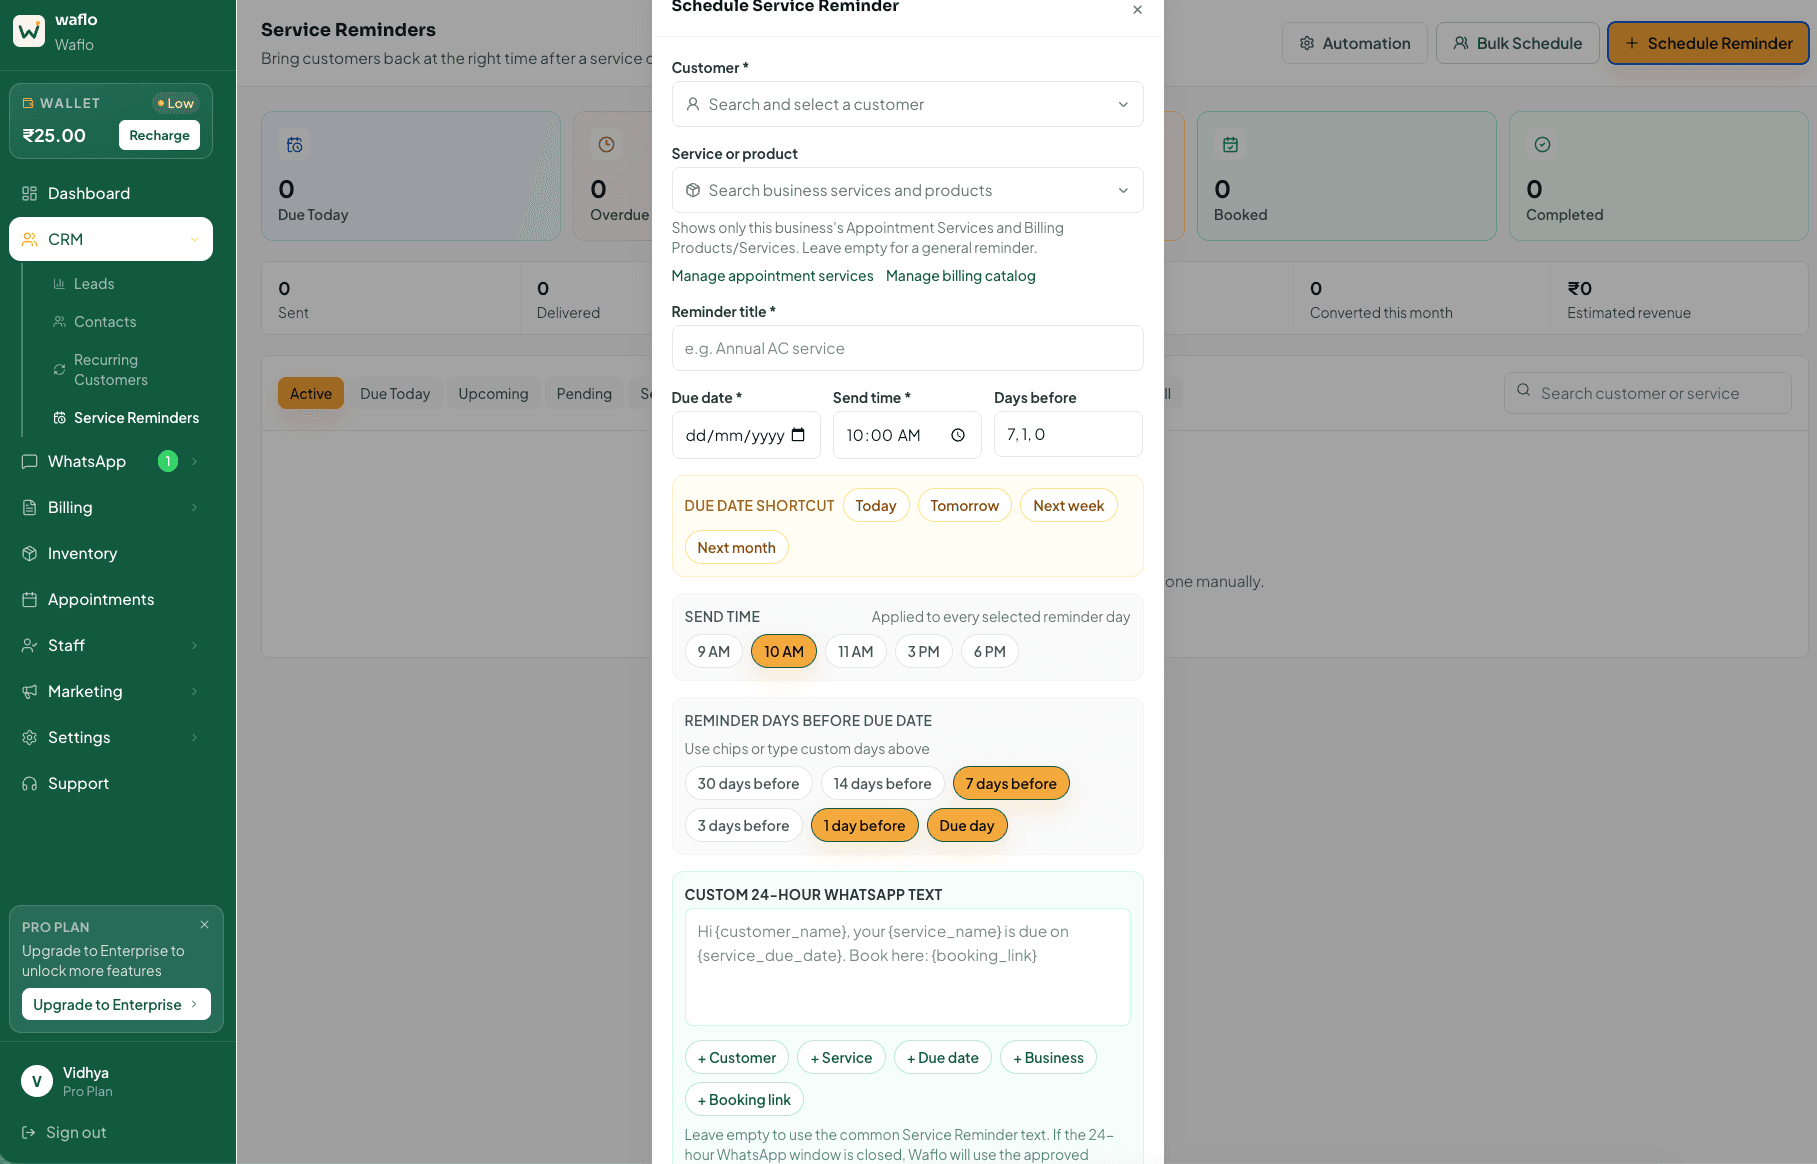Click the Sign out icon
This screenshot has height=1164, width=1817.
(x=29, y=1132)
